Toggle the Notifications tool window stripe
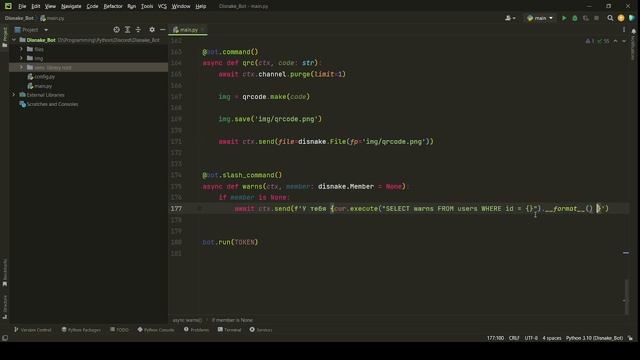 click(633, 45)
